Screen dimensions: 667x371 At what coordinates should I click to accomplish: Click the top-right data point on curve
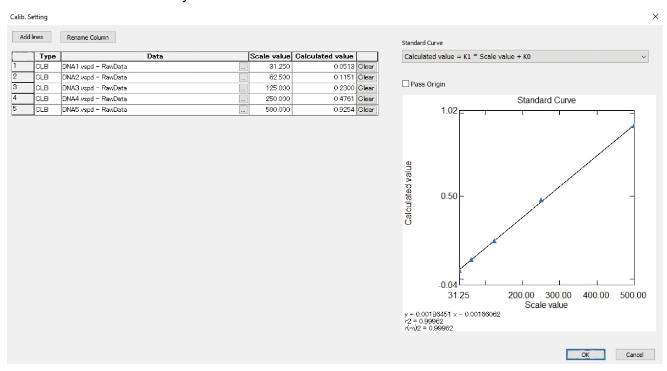pos(633,126)
